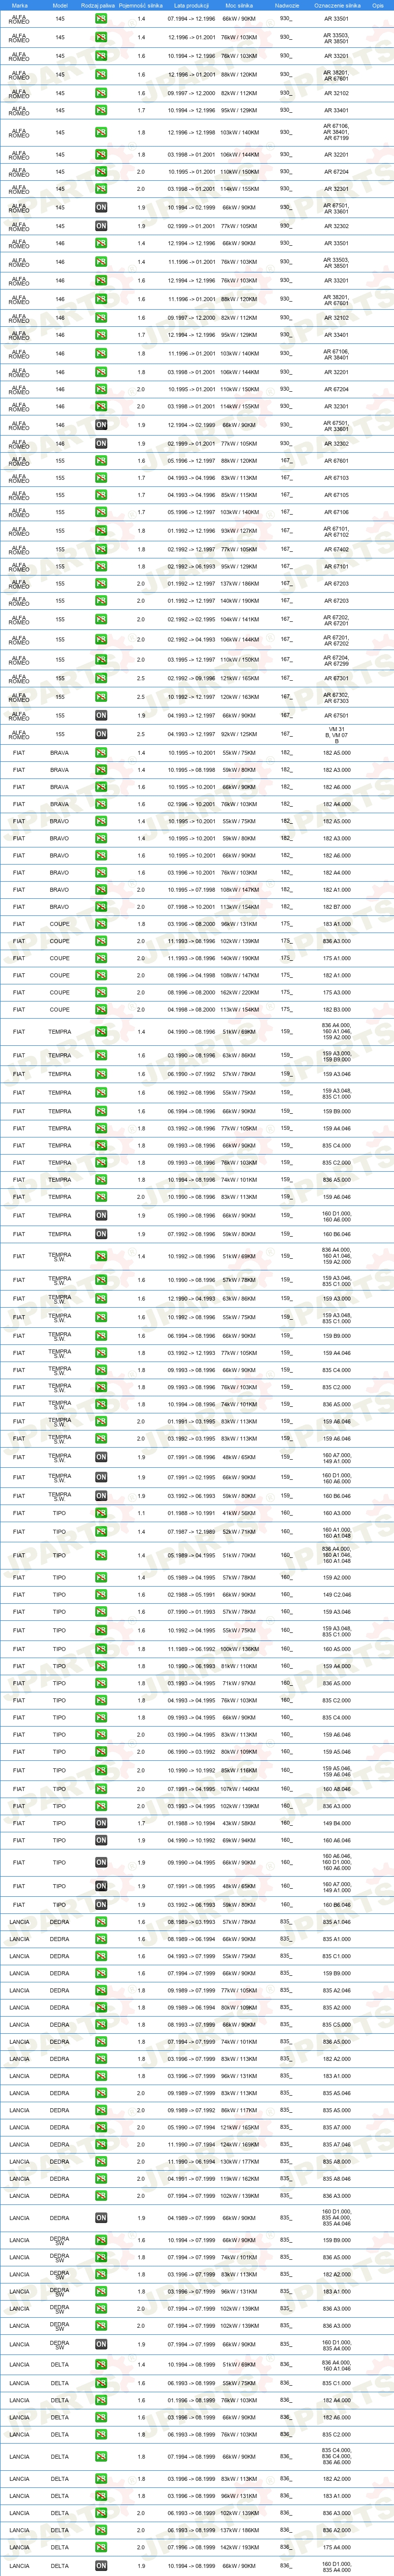Image resolution: width=394 pixels, height=2576 pixels.
Task: Click diesel ON icon for Alfa 145 AR 32302
Action: pyautogui.click(x=101, y=226)
